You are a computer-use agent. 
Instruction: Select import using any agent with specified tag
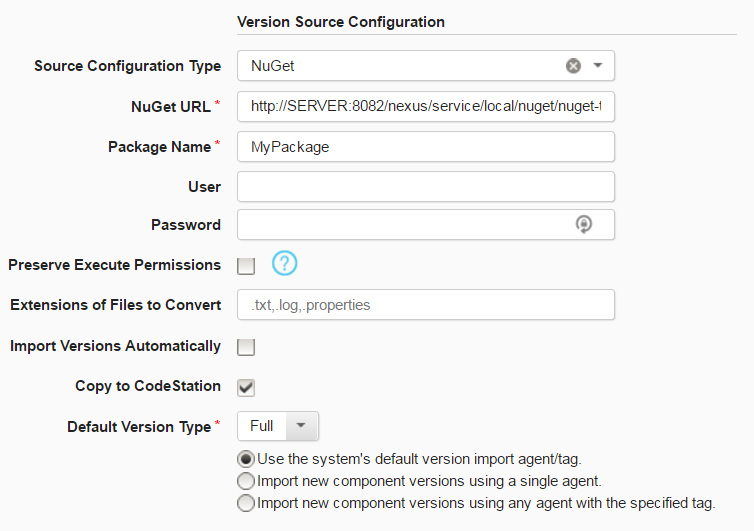point(245,503)
